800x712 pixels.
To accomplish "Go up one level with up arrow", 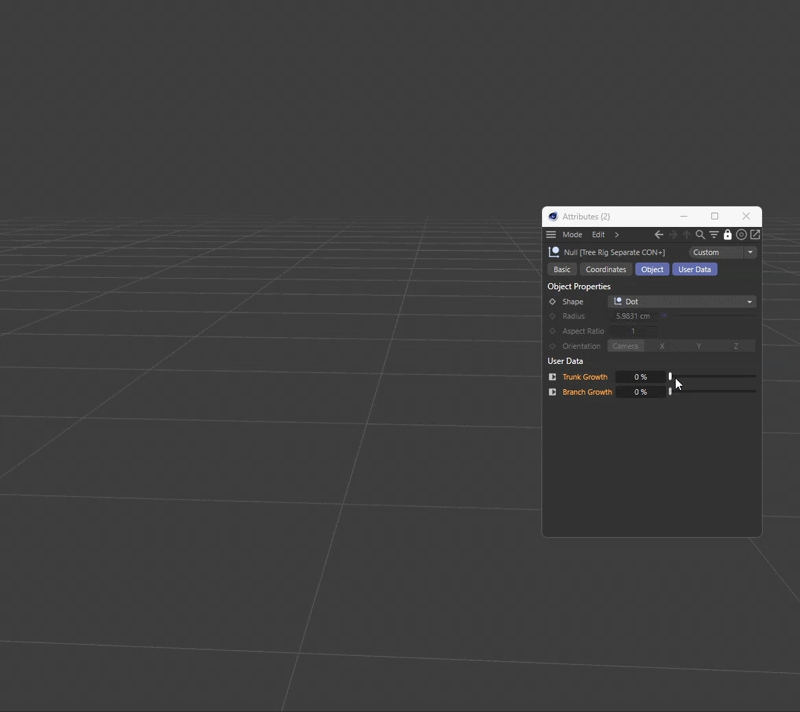I will pyautogui.click(x=687, y=235).
